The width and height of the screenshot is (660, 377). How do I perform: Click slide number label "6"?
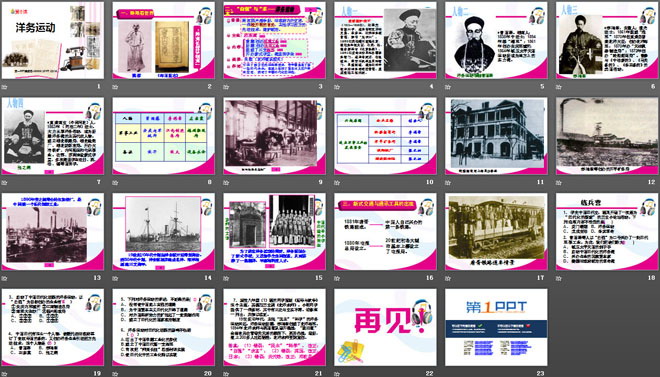coord(653,87)
